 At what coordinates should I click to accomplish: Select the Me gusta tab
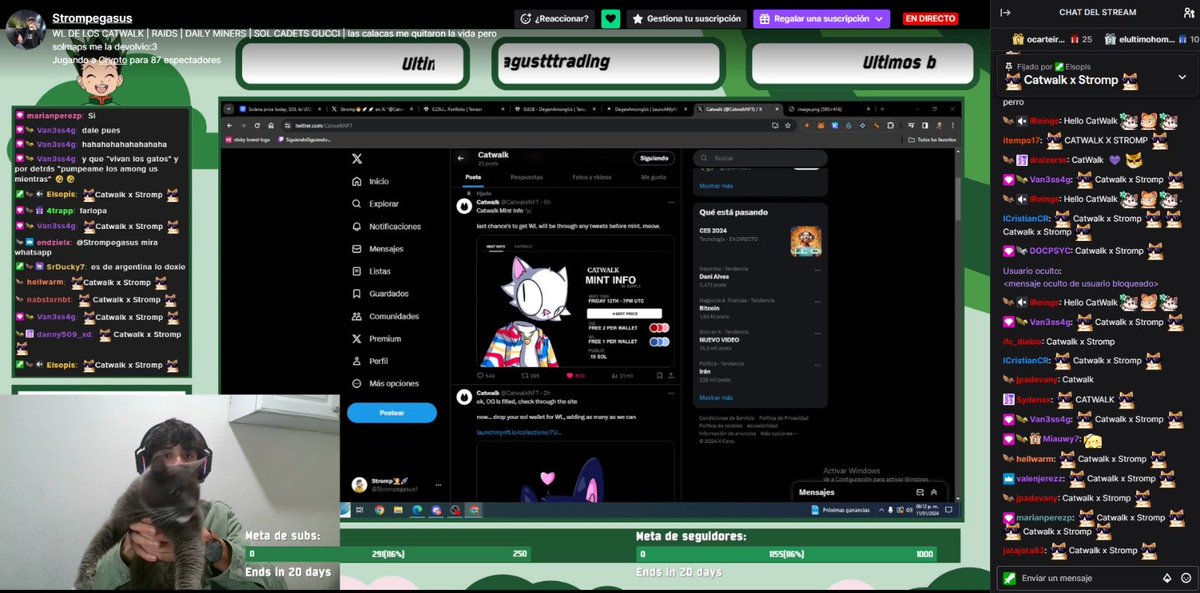[x=652, y=177]
